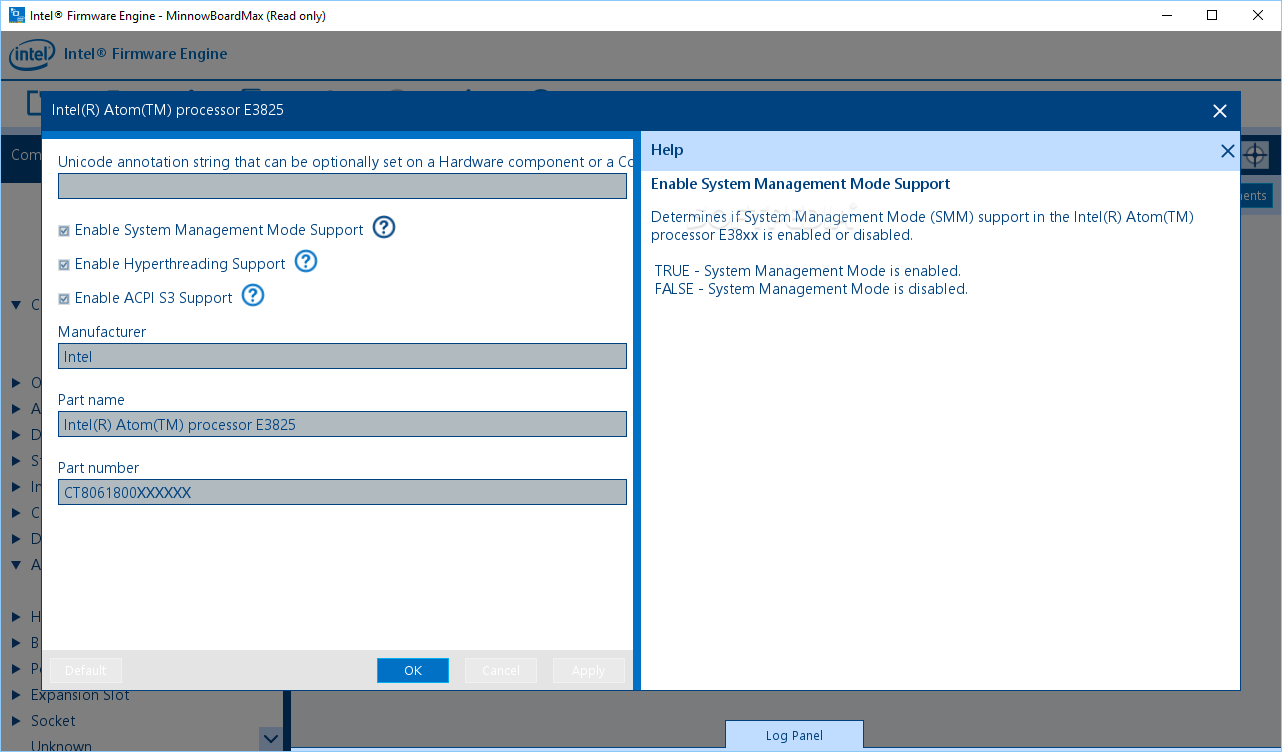This screenshot has width=1282, height=752.
Task: Toggle Enable System Management Mode Support checkbox
Action: point(64,231)
